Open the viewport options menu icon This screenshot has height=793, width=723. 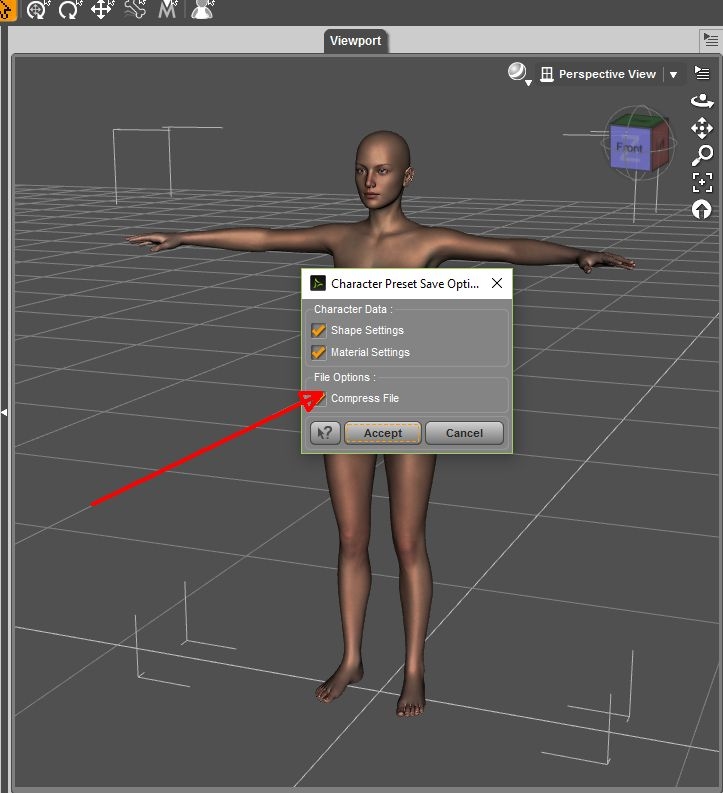(x=702, y=73)
